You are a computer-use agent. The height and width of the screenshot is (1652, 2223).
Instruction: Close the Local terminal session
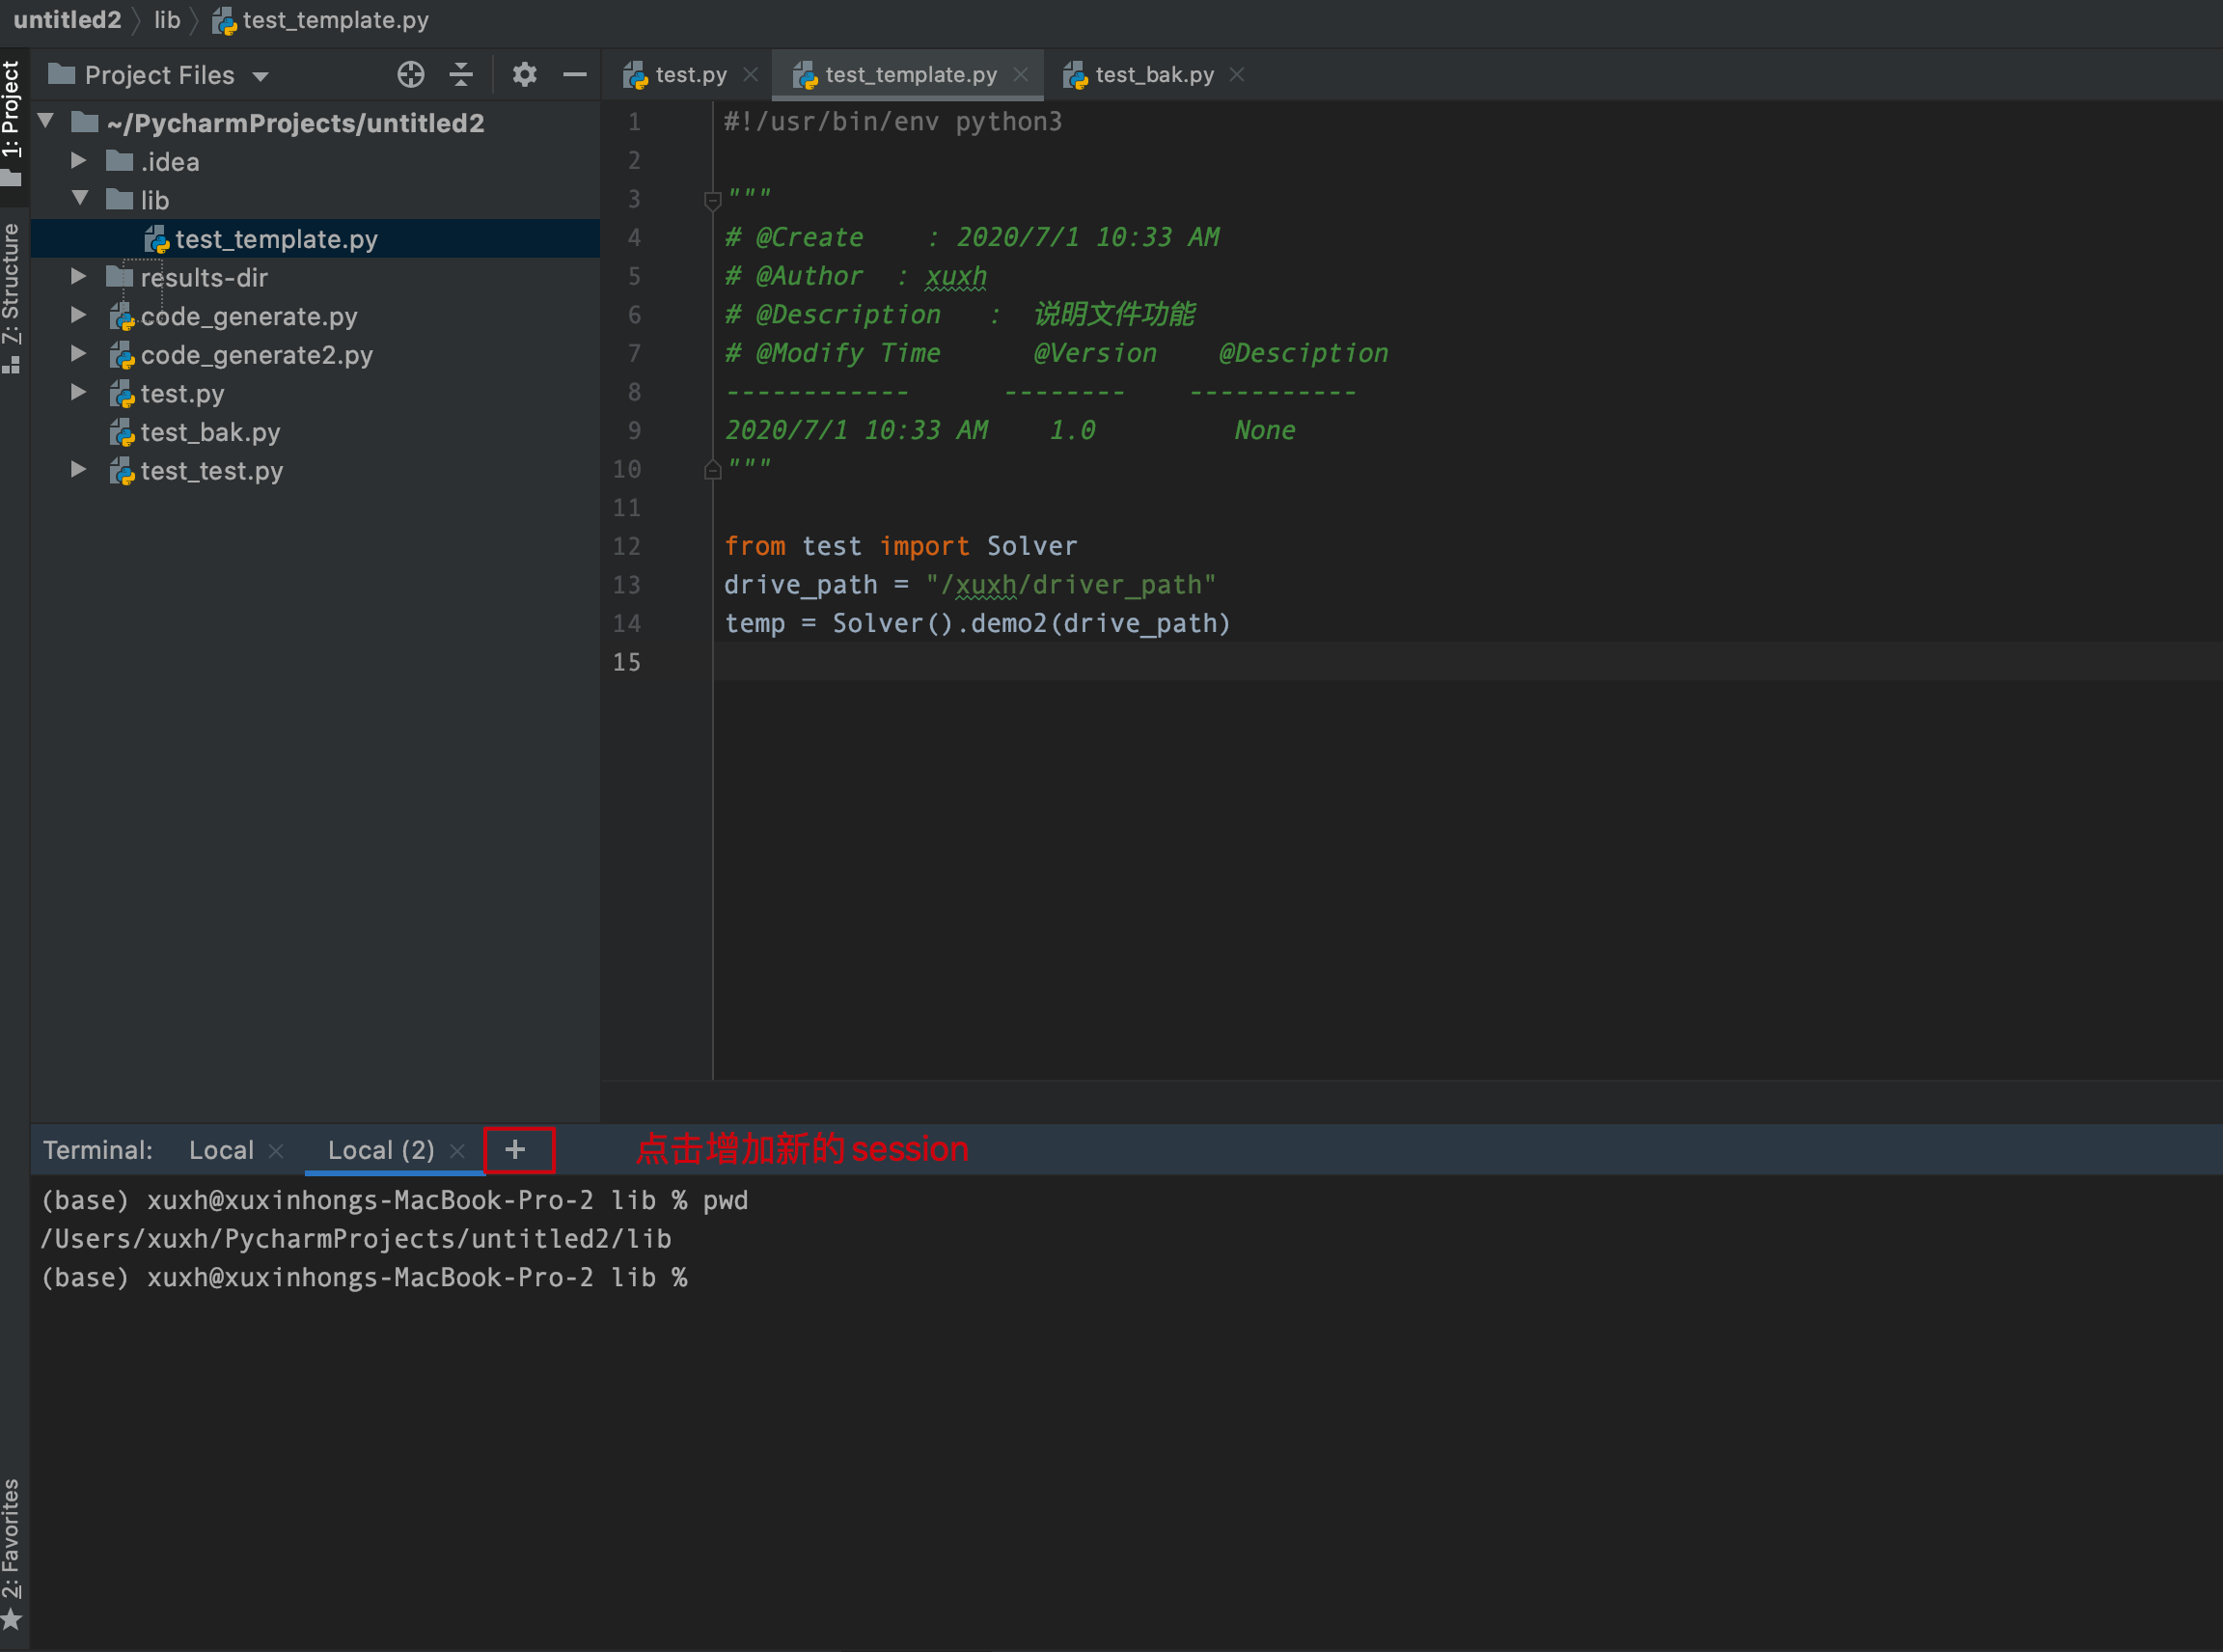tap(276, 1152)
